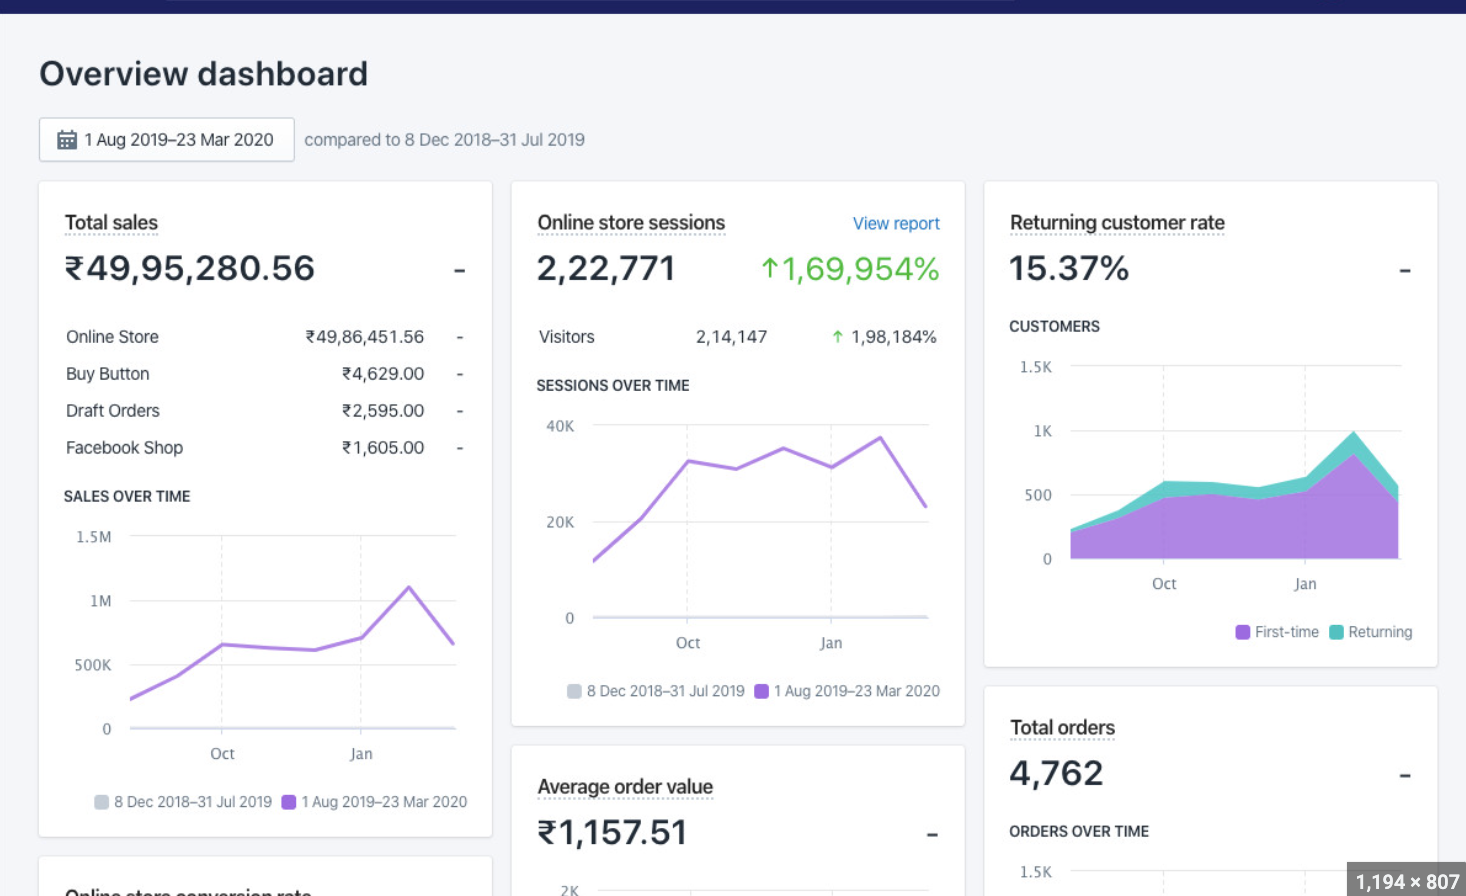Click the CUSTOMERS chart label
The height and width of the screenshot is (896, 1466).
tap(1054, 326)
